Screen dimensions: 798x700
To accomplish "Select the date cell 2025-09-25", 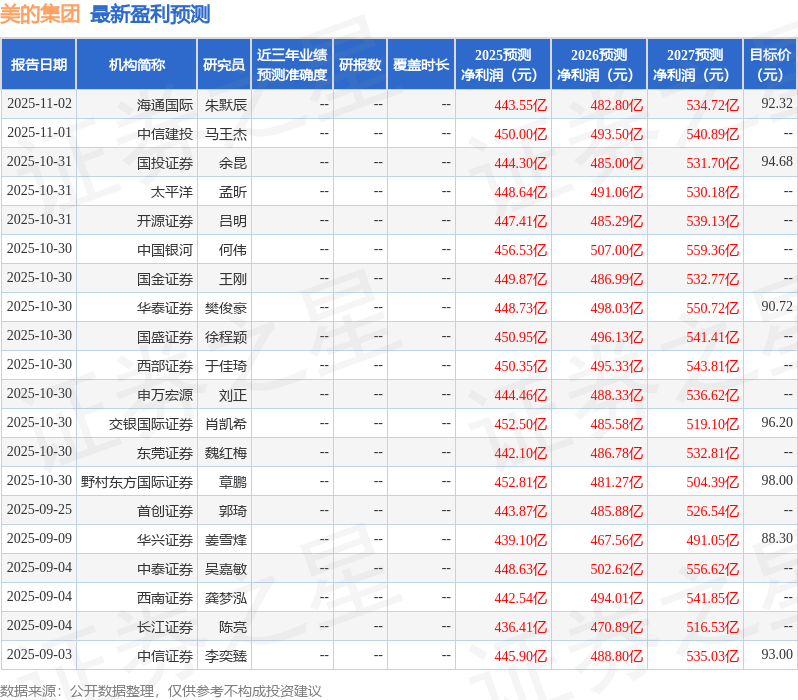I will click(39, 510).
